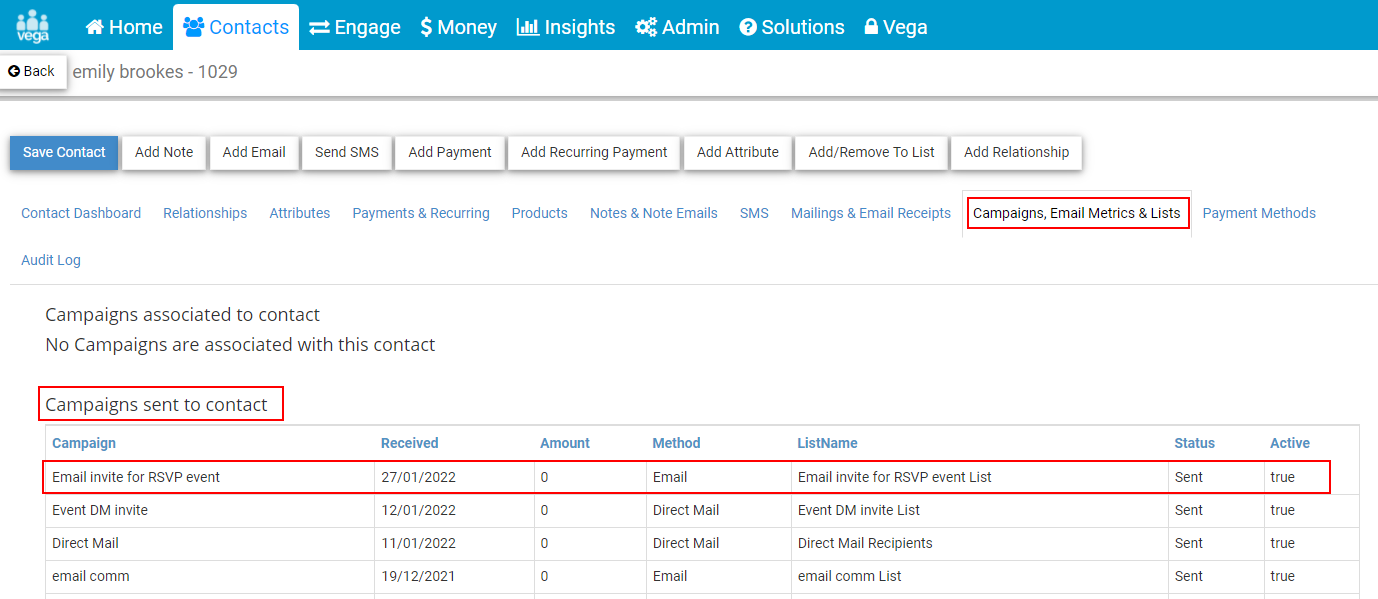
Task: Open the Mailings & Email Receipts tab
Action: pyautogui.click(x=871, y=213)
